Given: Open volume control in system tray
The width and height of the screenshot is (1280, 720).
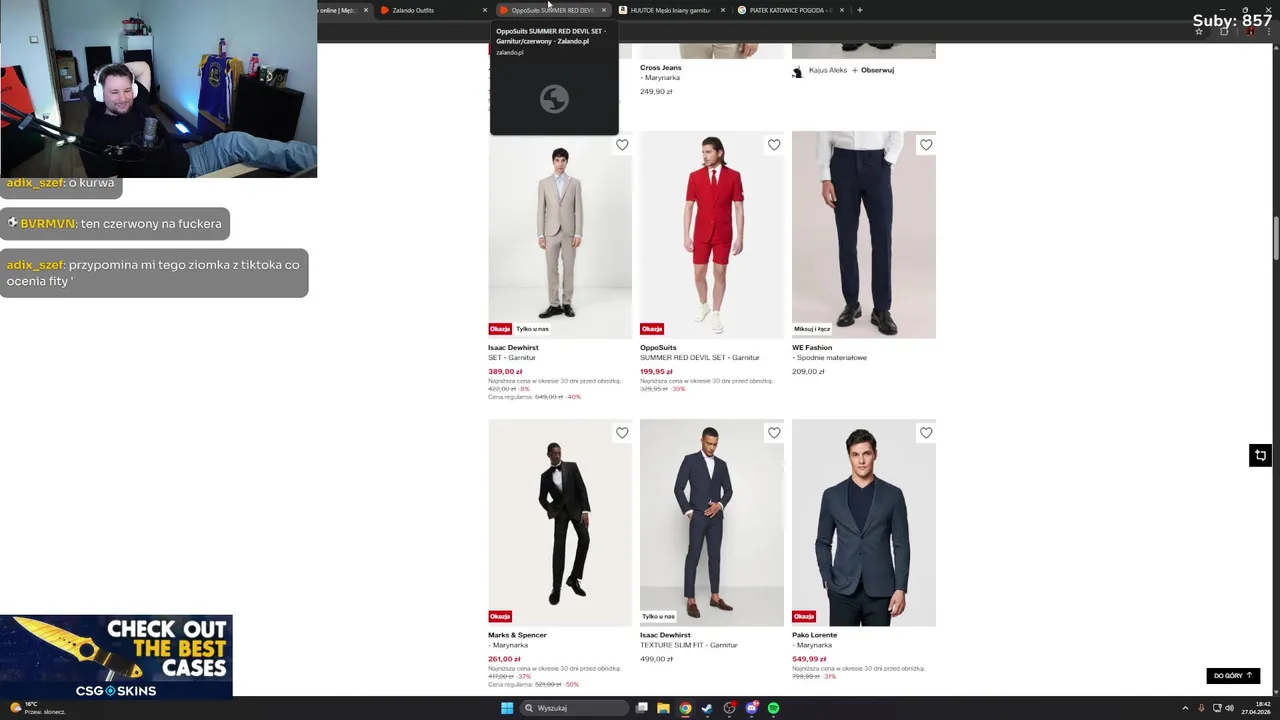Looking at the screenshot, I should 1229,708.
